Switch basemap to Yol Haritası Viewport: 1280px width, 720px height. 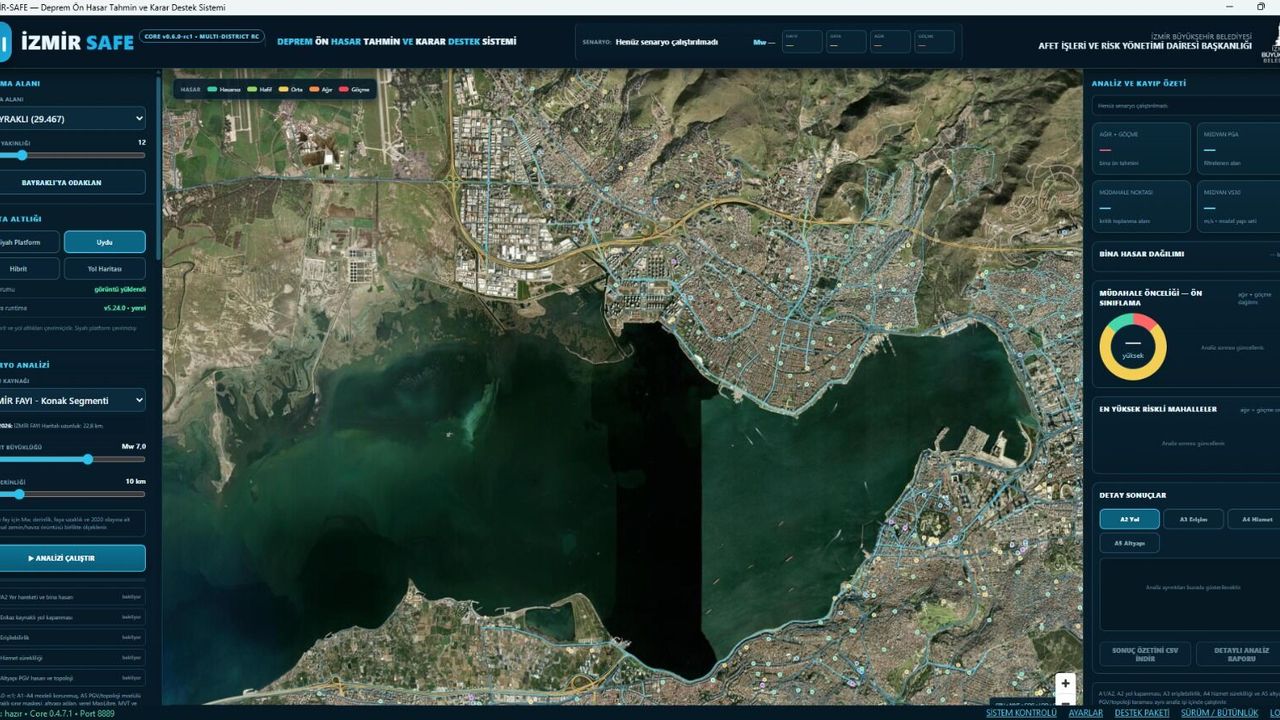[105, 268]
